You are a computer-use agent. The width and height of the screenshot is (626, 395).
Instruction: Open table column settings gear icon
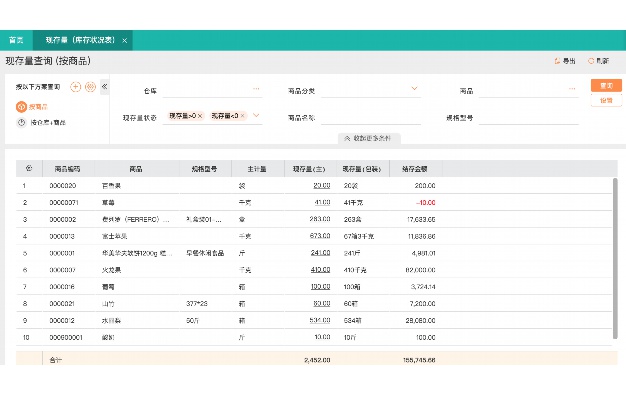(29, 168)
